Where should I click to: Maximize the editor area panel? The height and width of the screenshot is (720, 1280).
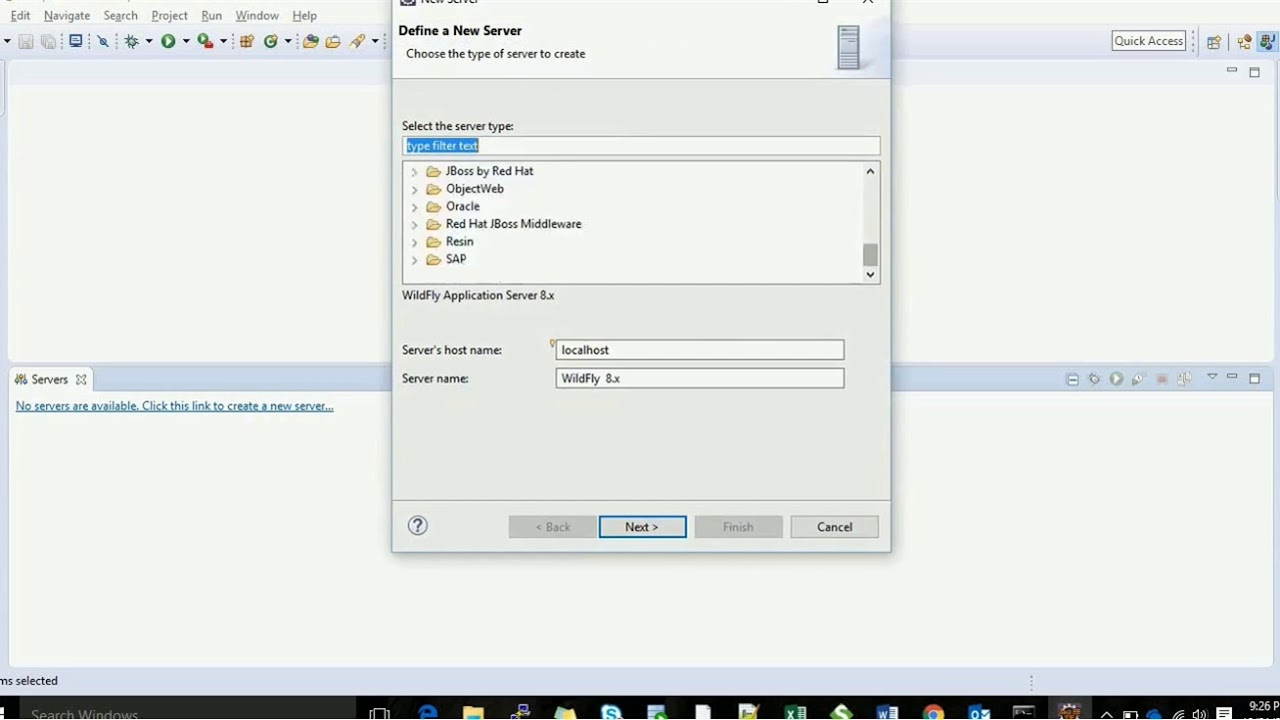(x=1254, y=72)
